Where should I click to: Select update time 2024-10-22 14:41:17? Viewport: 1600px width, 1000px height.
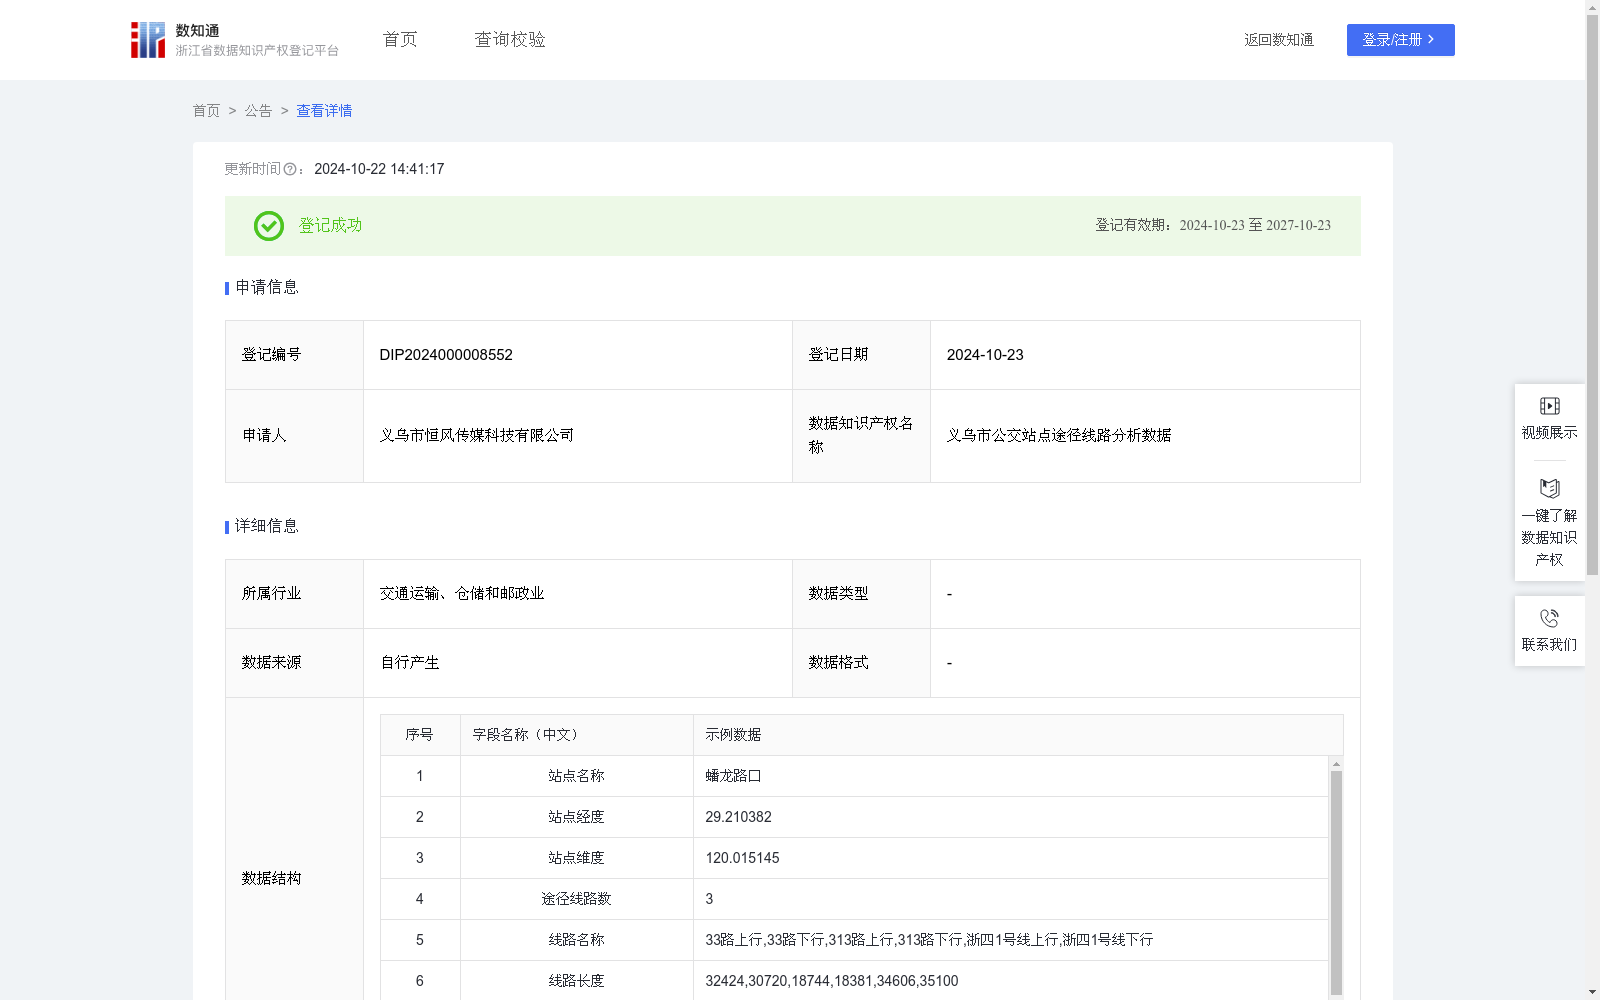point(379,170)
